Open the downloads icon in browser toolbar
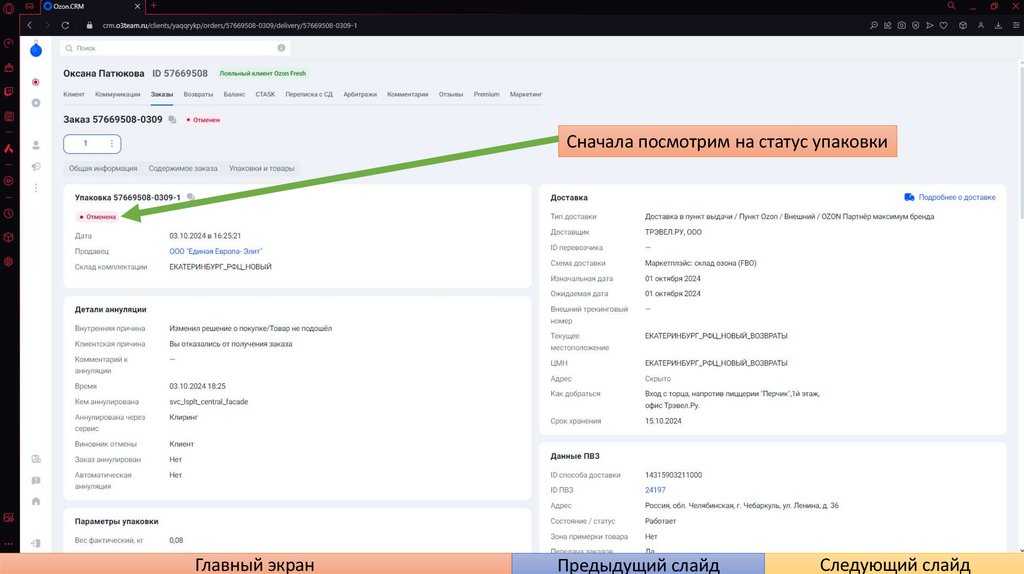This screenshot has width=1024, height=574. pyautogui.click(x=998, y=25)
